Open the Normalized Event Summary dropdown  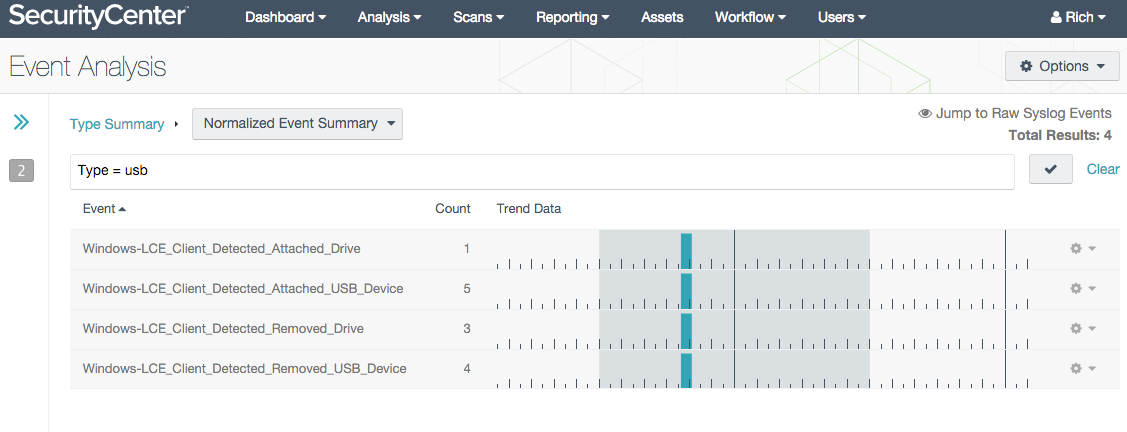tap(298, 124)
